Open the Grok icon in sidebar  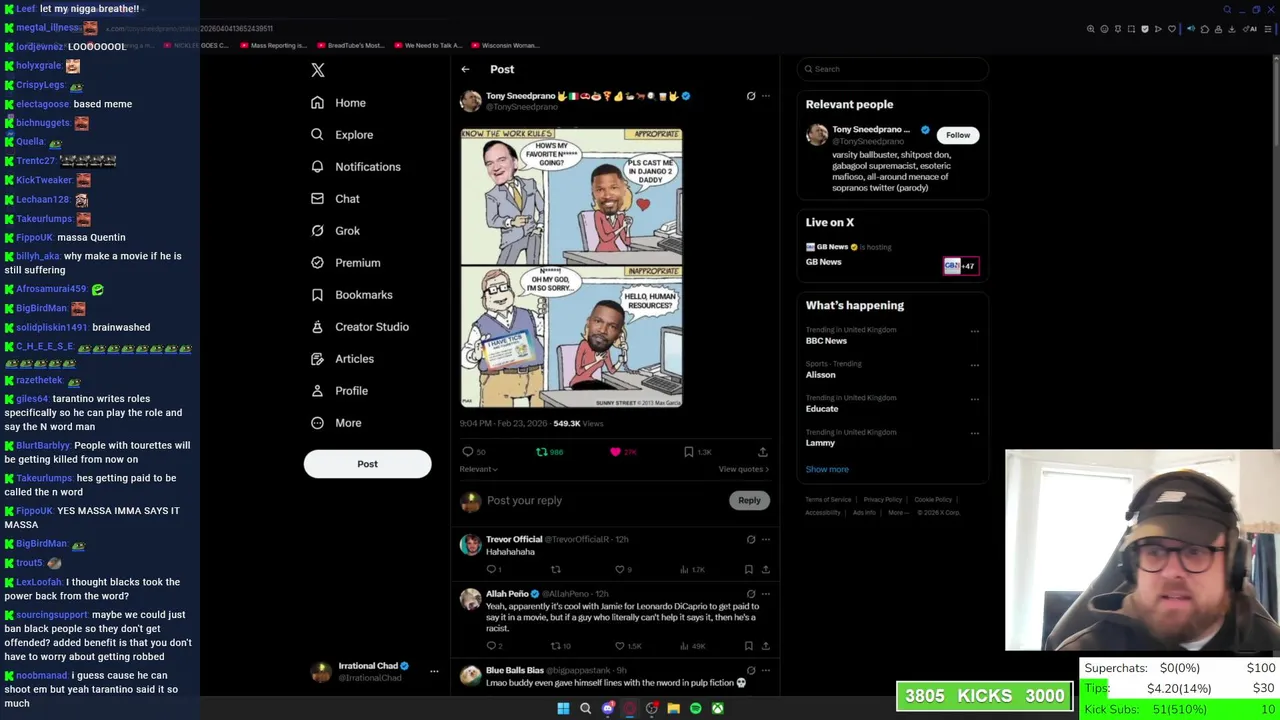click(x=317, y=231)
